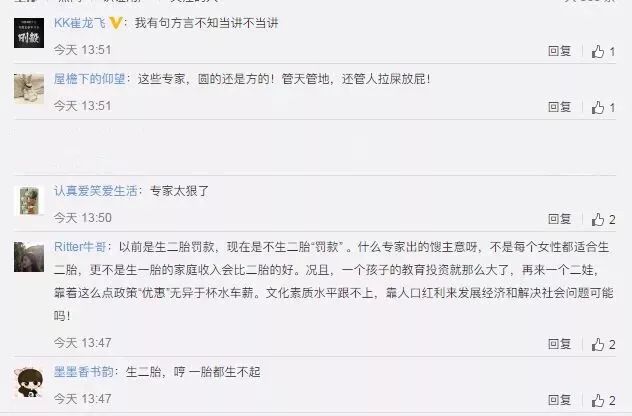Like KK崔龙飞's comment with thumbs-up

(598, 51)
